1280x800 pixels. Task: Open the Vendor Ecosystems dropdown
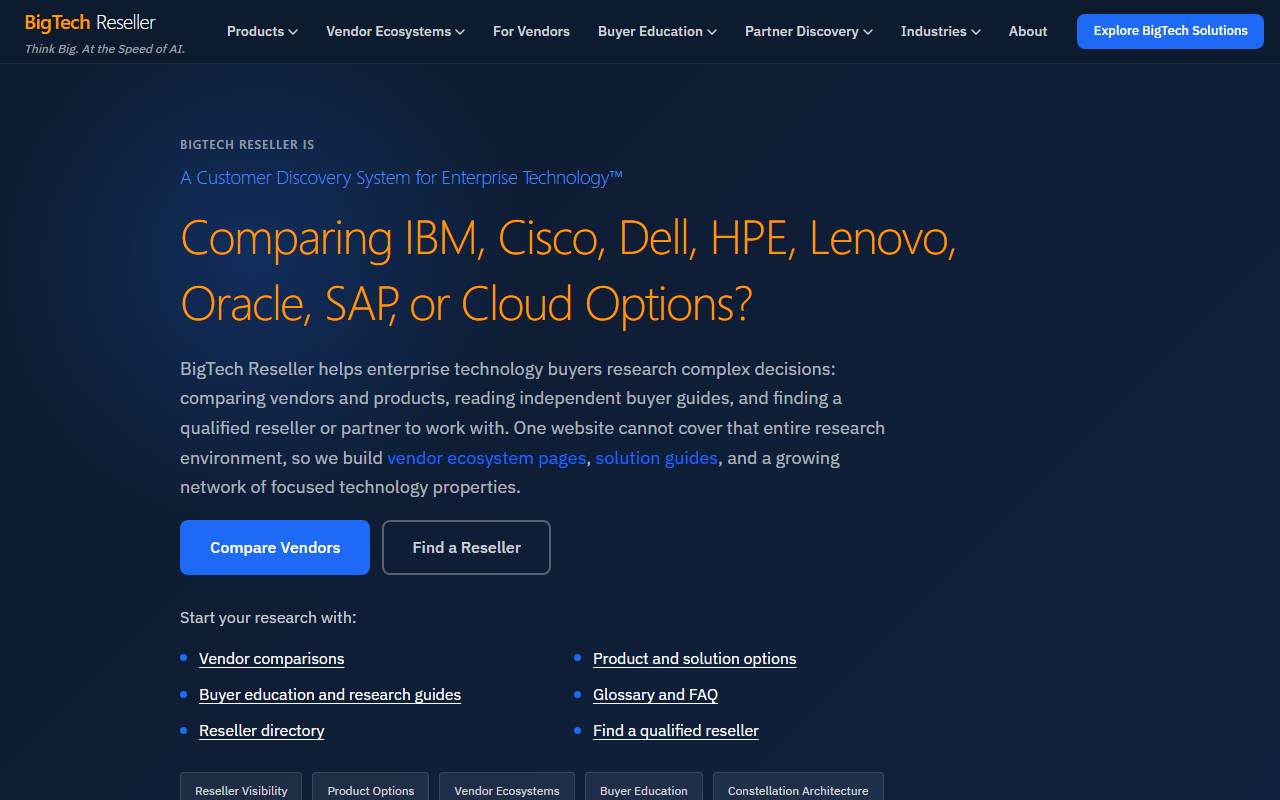[x=395, y=31]
